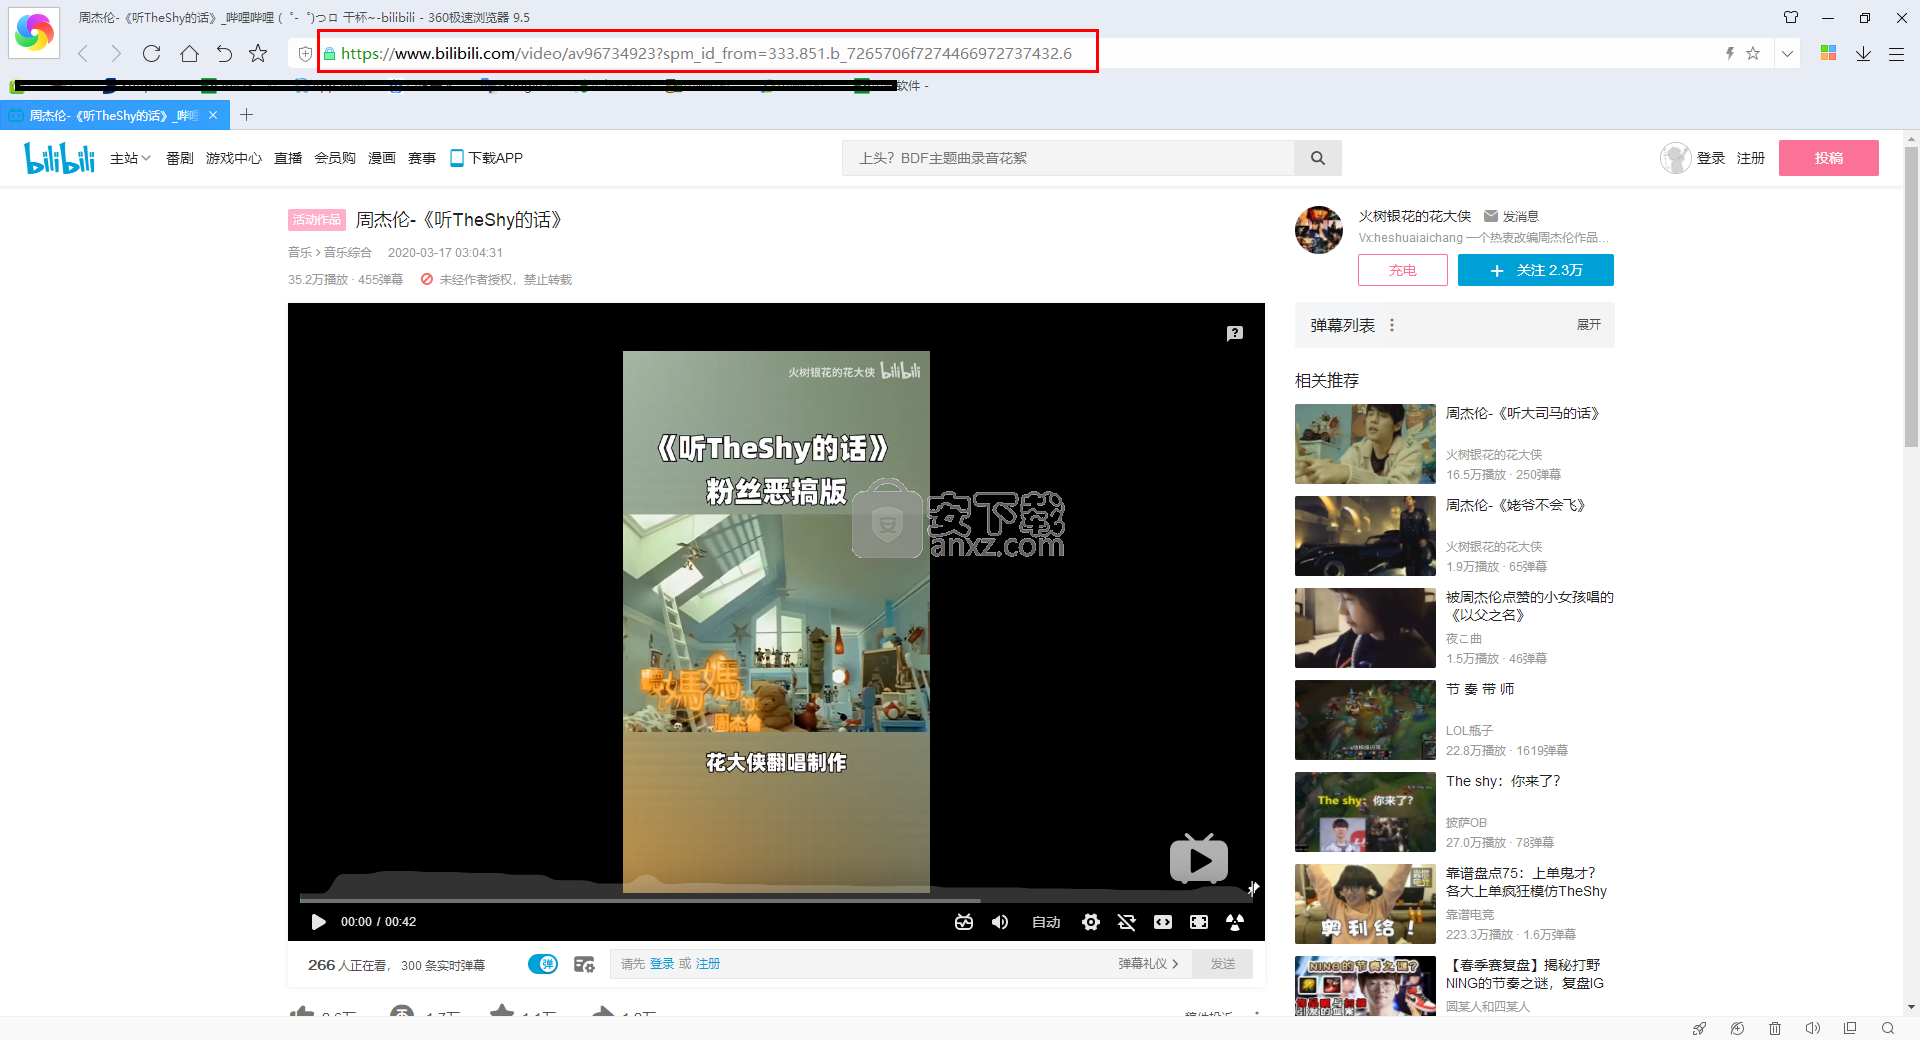Click 下载APP in the navigation

click(x=486, y=158)
